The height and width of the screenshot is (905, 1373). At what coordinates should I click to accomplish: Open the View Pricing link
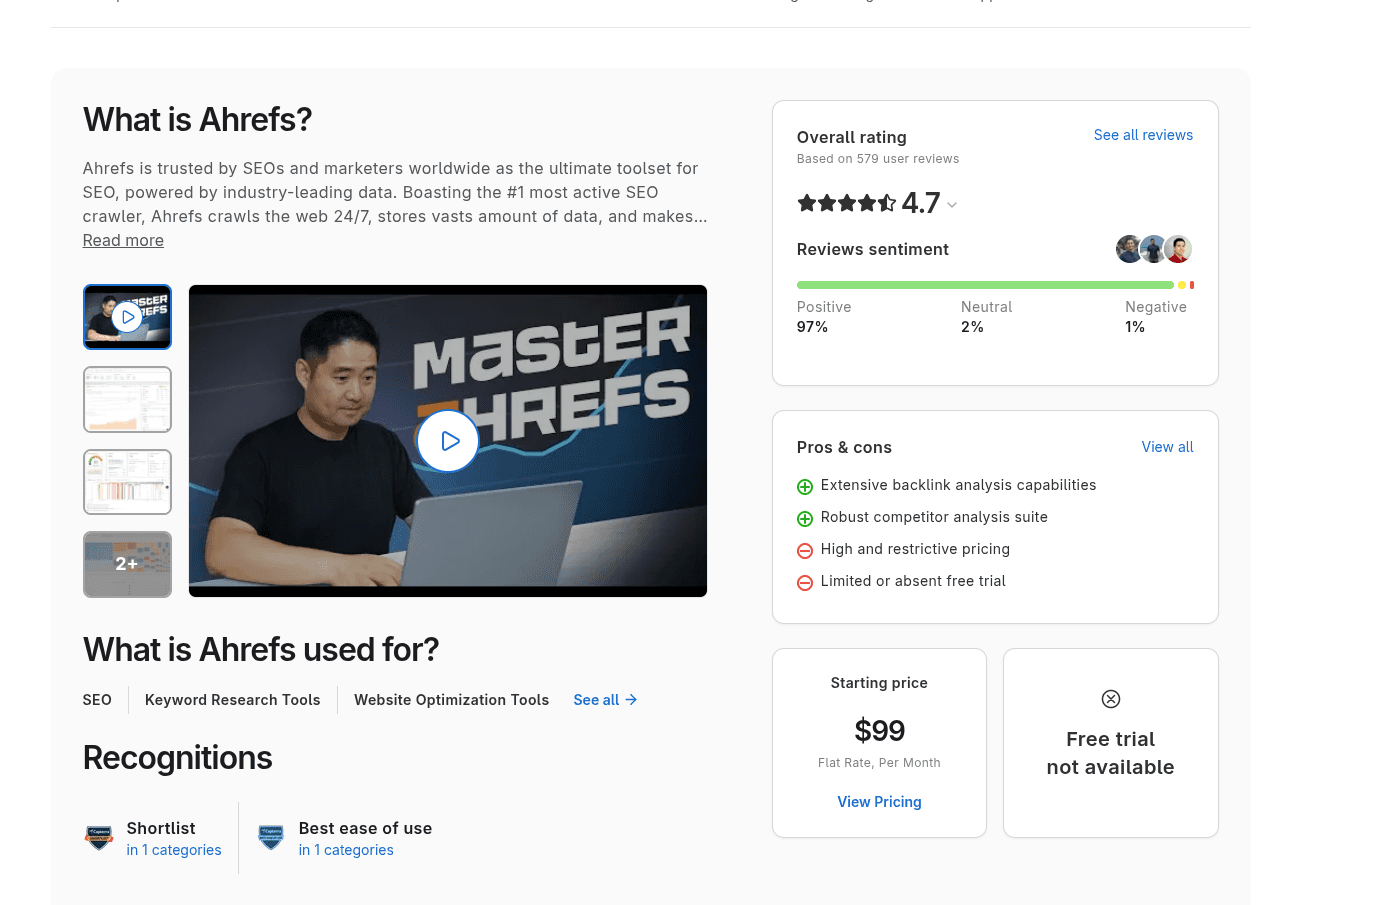click(879, 802)
